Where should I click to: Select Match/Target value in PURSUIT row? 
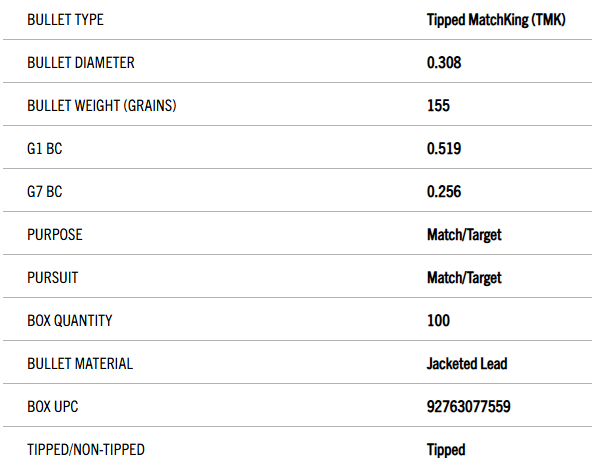click(464, 278)
